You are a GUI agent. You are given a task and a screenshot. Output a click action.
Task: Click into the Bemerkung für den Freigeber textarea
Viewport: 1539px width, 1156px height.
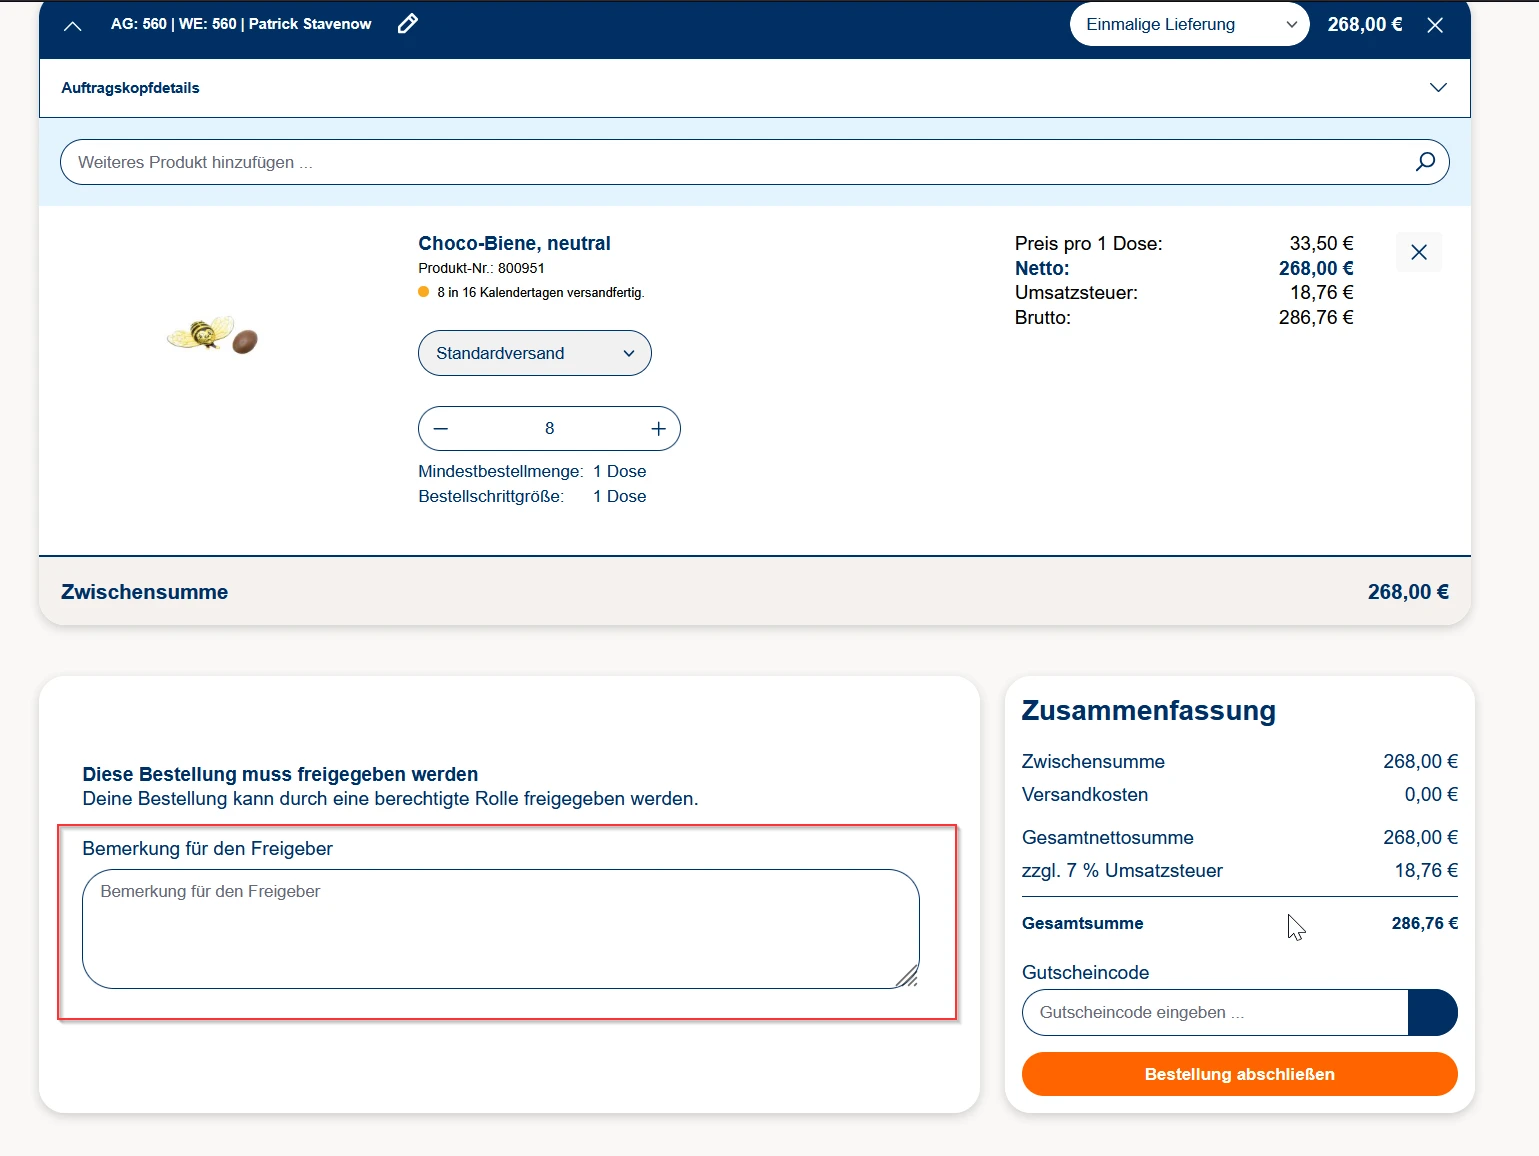pos(500,929)
